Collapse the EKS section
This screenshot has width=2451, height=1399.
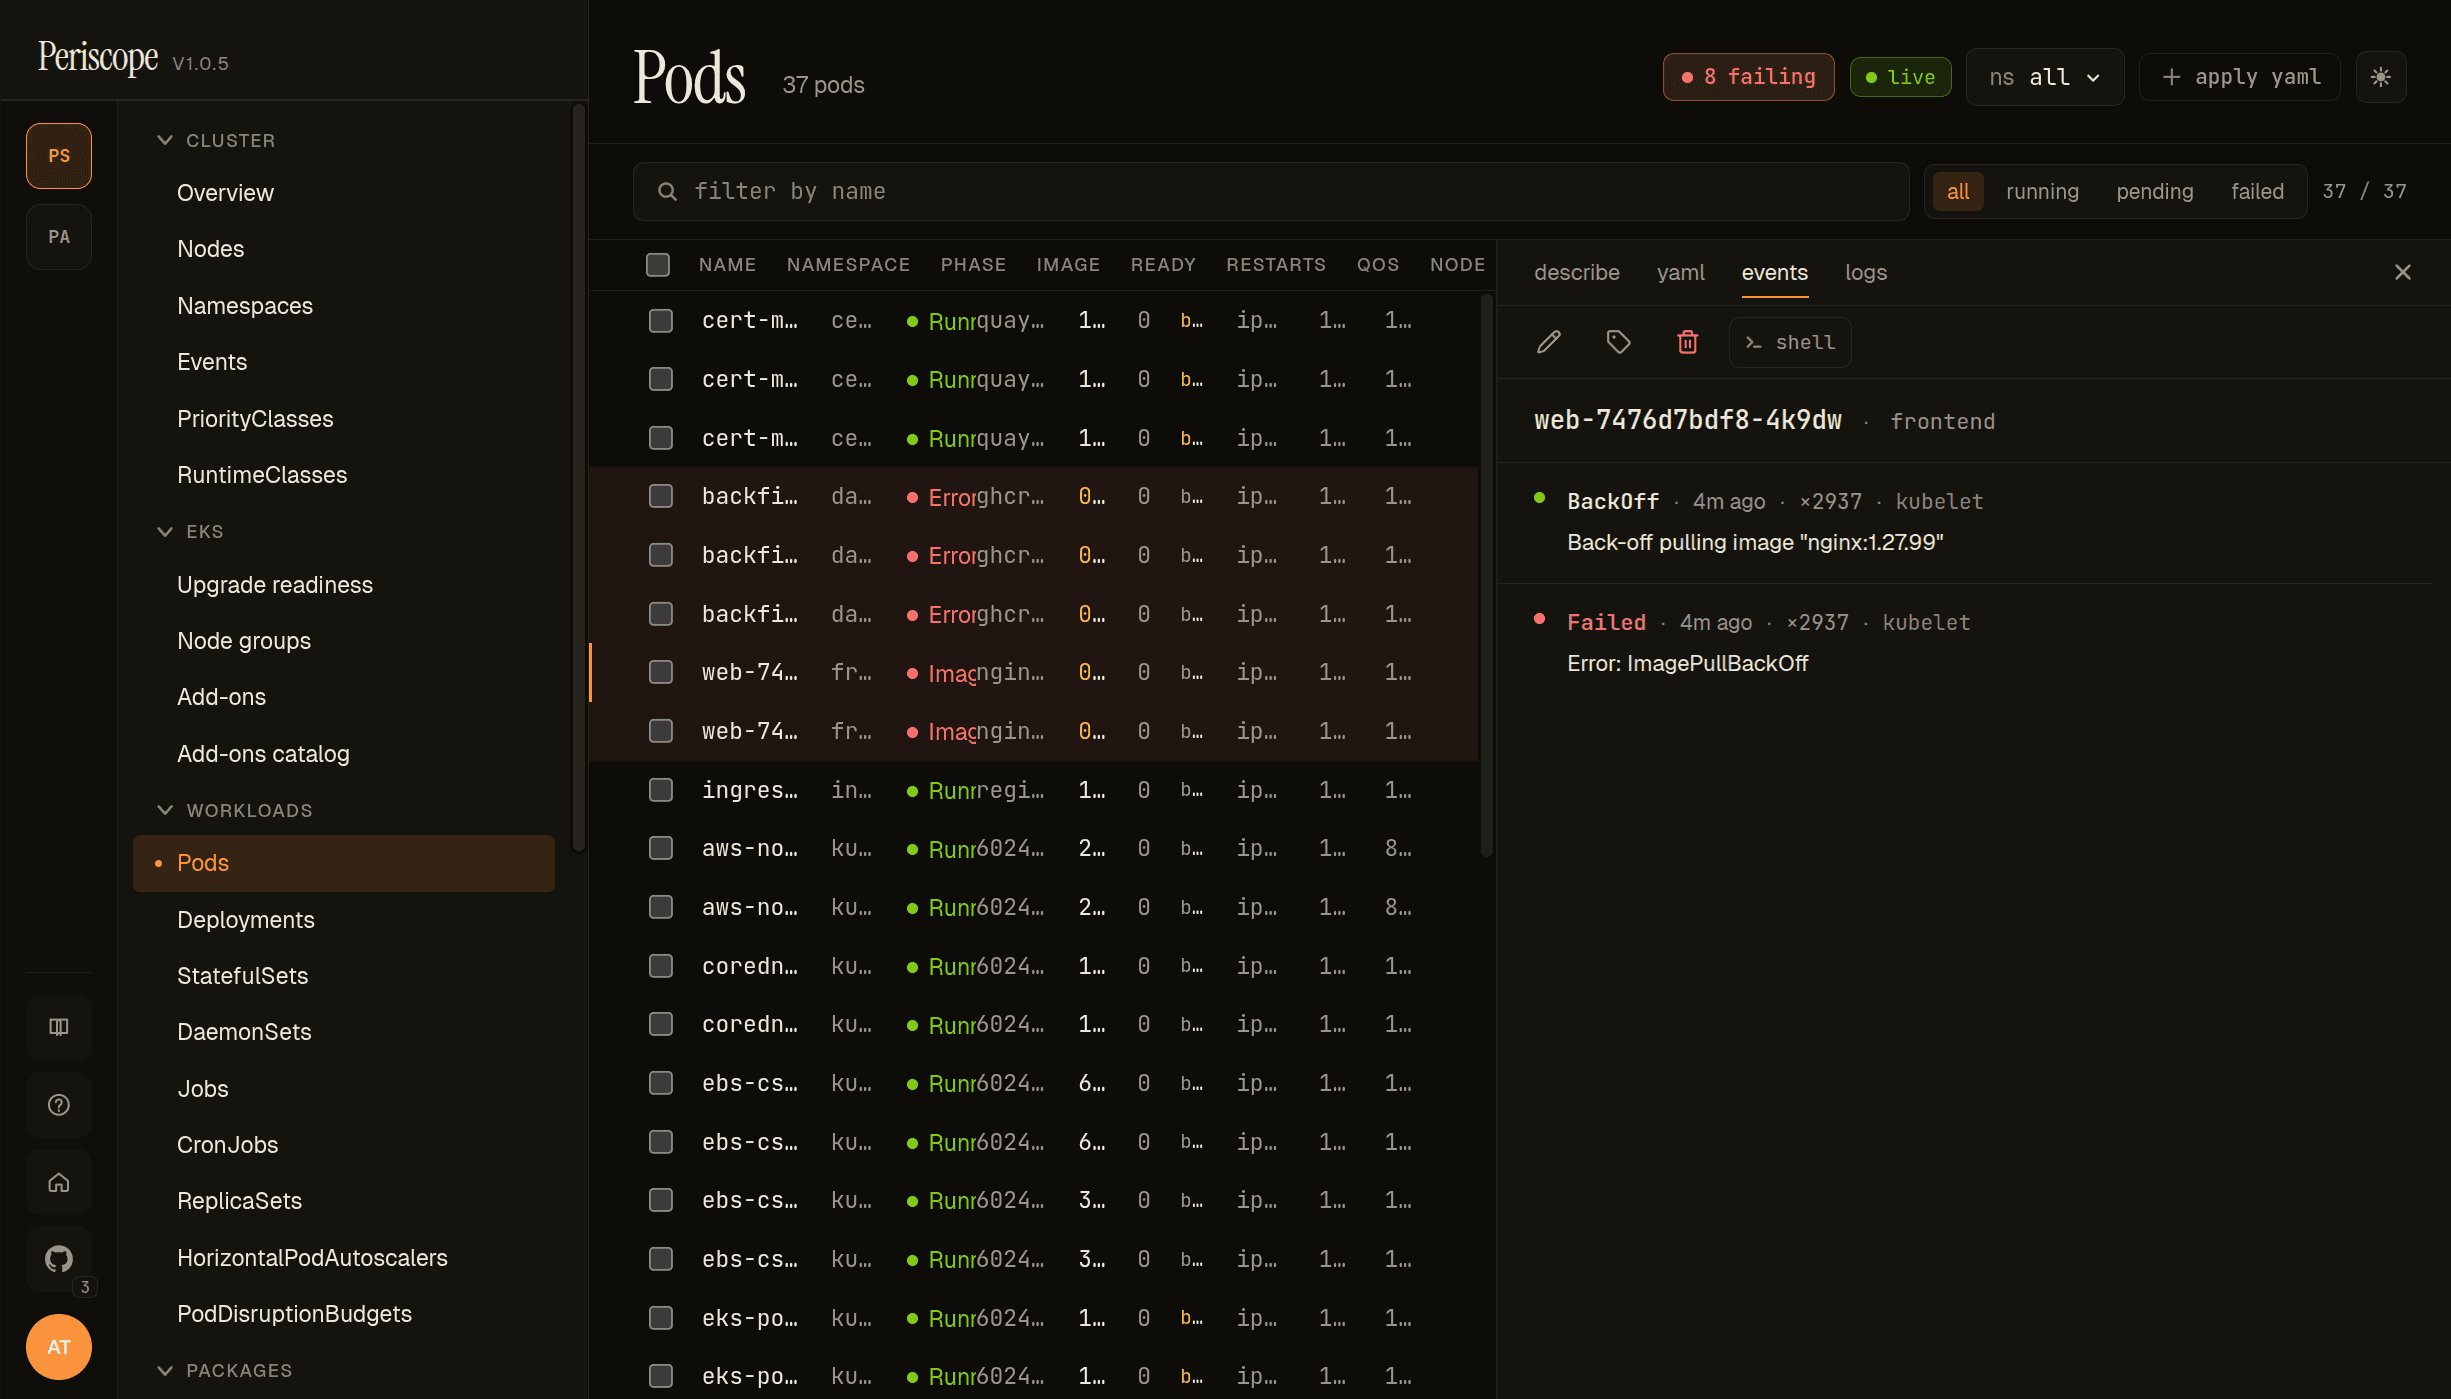[190, 531]
